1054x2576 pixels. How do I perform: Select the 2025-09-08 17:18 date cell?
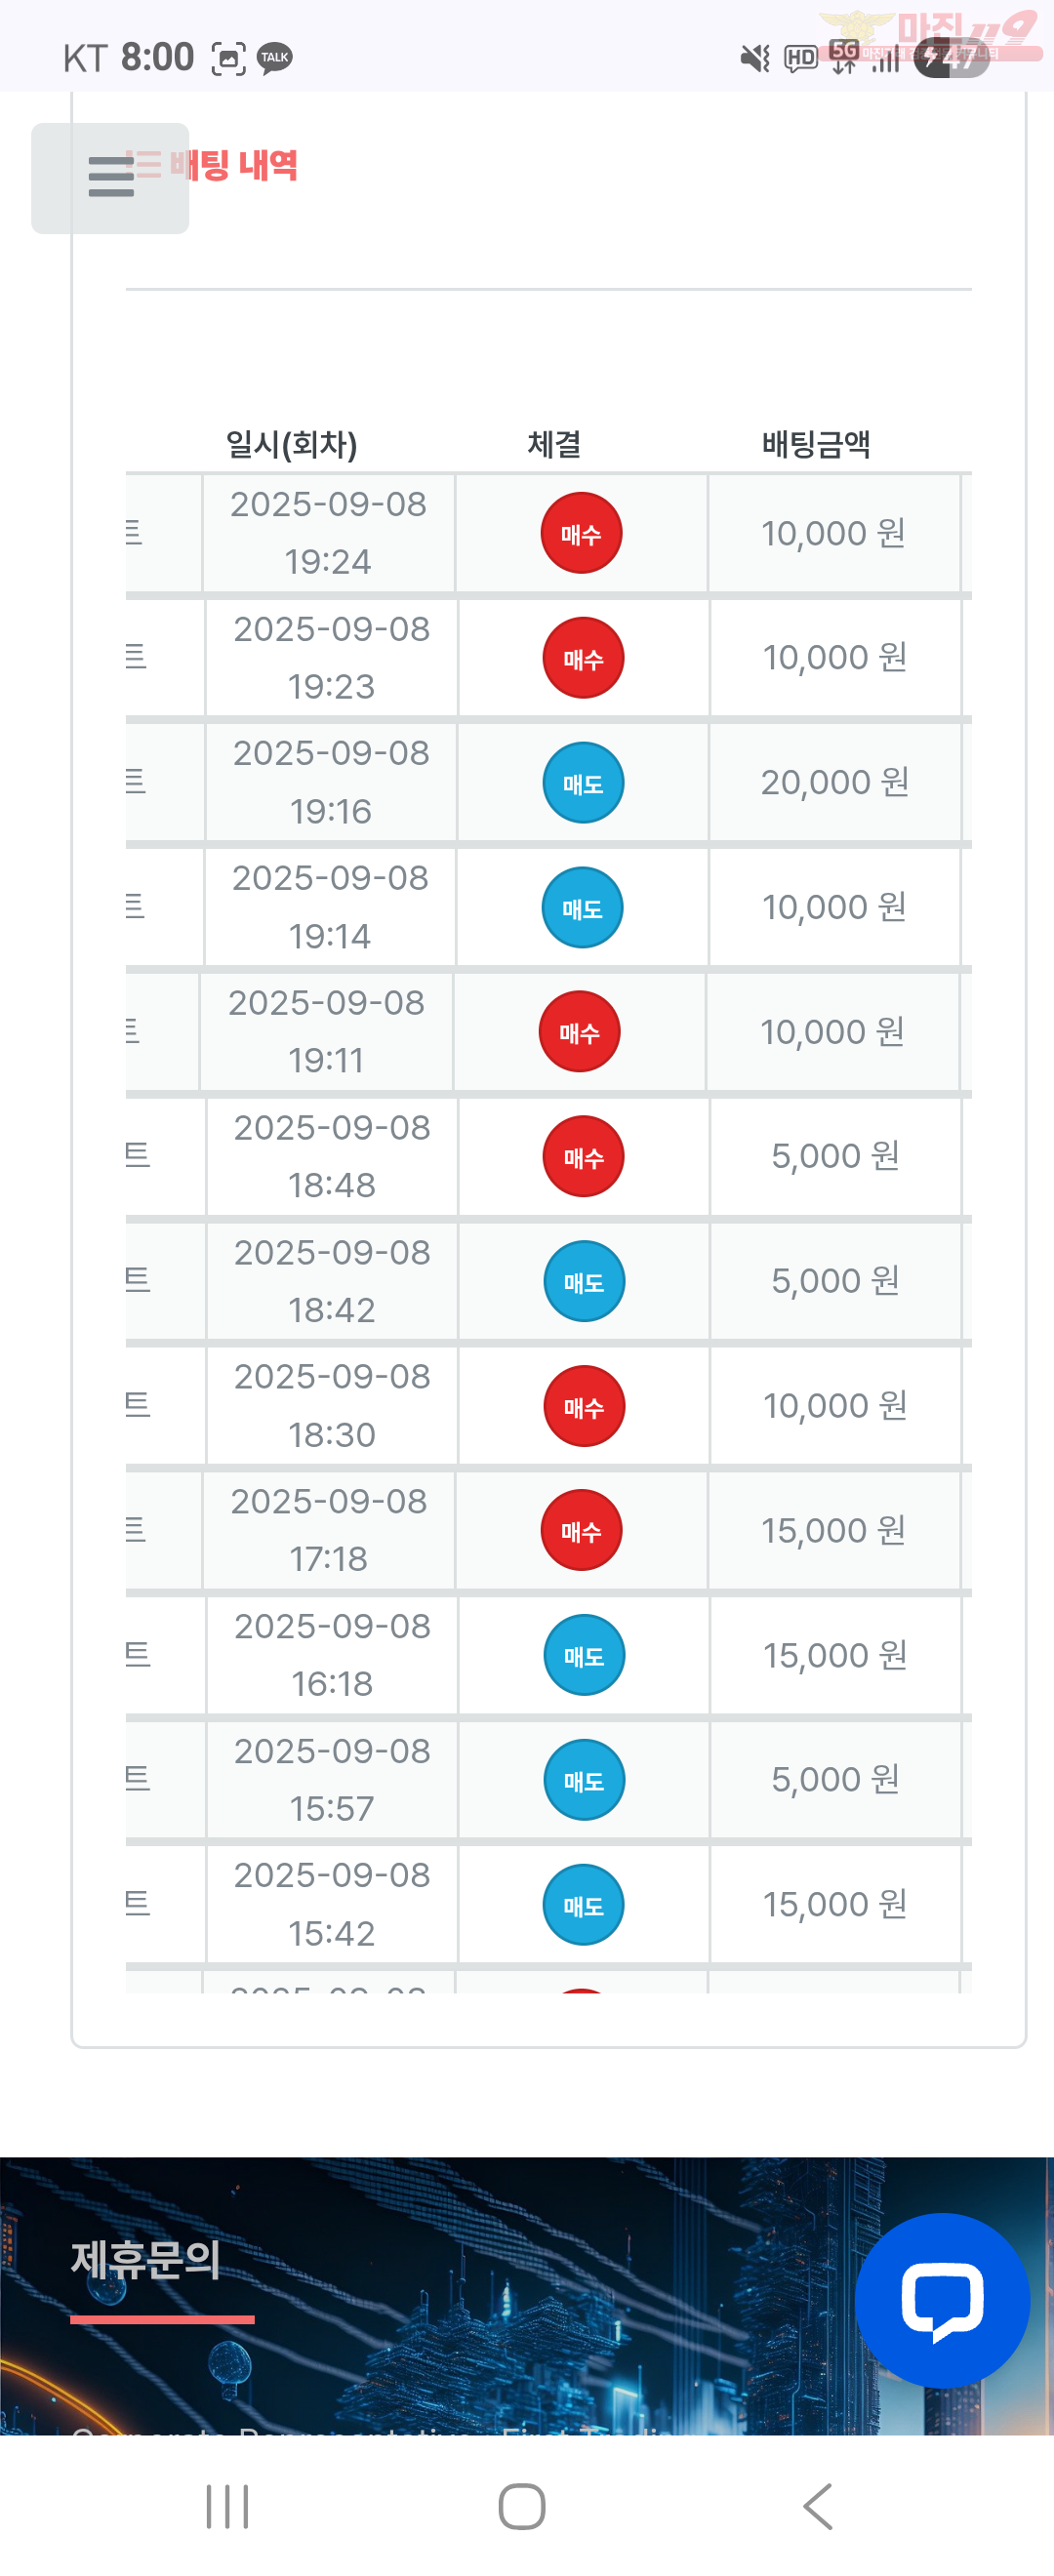click(x=329, y=1530)
